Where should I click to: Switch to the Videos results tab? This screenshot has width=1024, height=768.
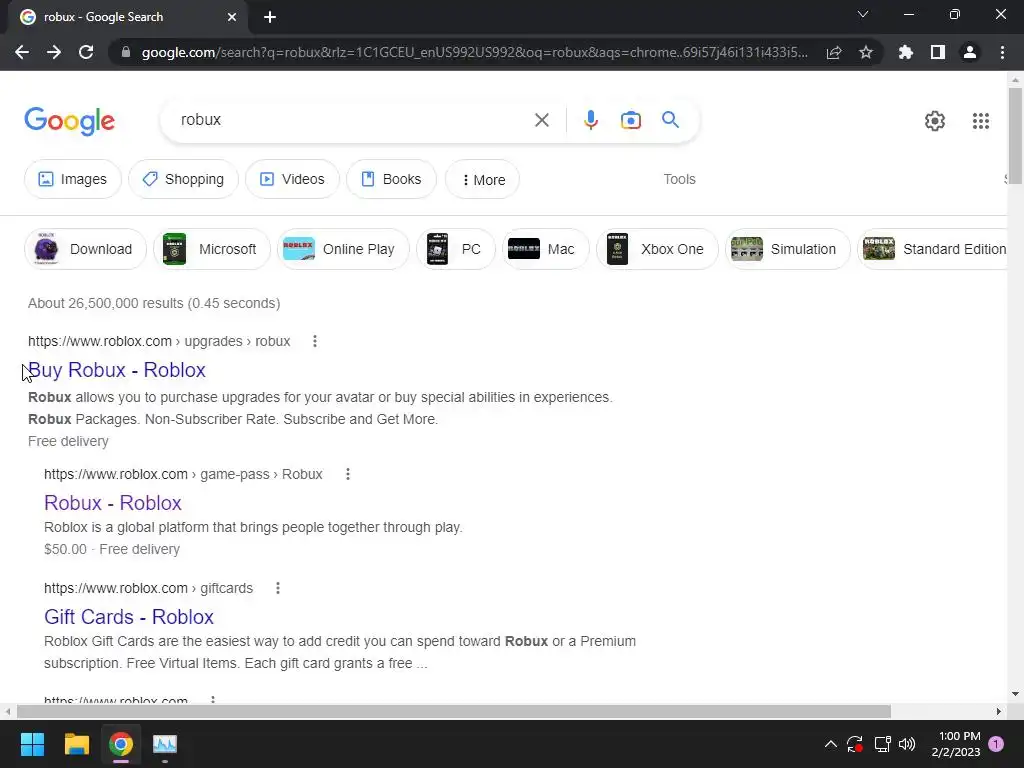click(292, 179)
